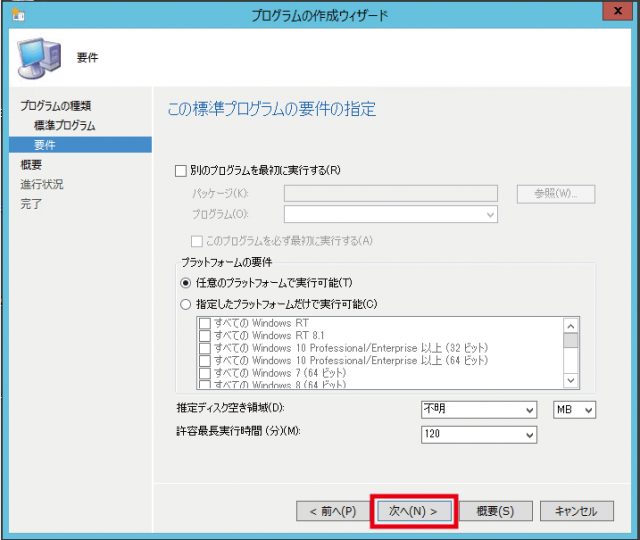Select 標準プログラム in the left navigation
640x540 pixels.
pos(64,125)
